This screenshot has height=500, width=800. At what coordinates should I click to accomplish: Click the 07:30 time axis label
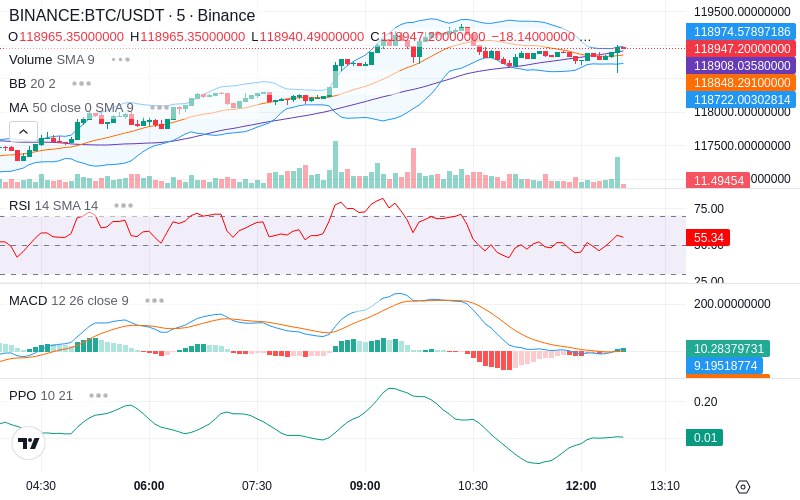[257, 486]
